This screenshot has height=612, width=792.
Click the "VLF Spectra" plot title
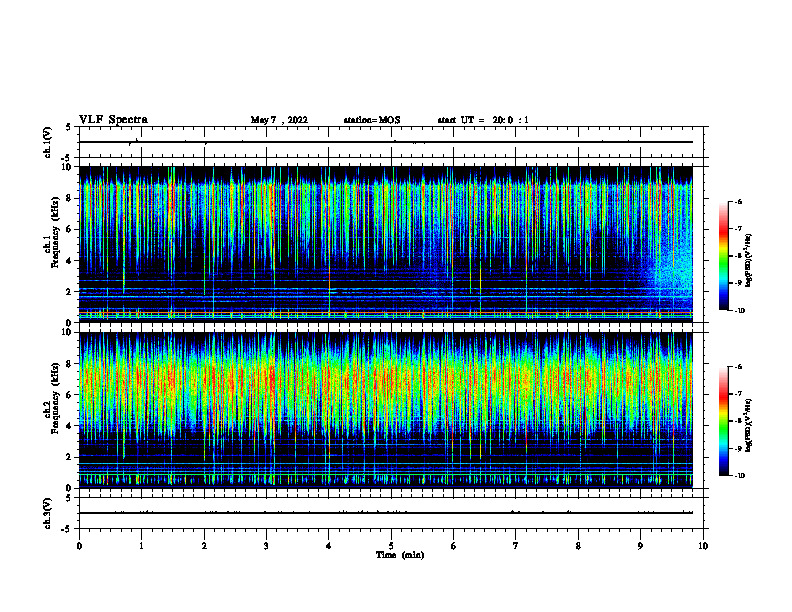pyautogui.click(x=113, y=120)
